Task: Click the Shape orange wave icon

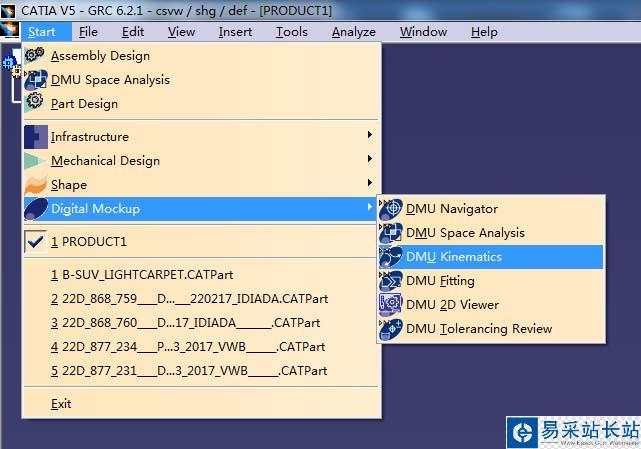Action: tap(36, 185)
